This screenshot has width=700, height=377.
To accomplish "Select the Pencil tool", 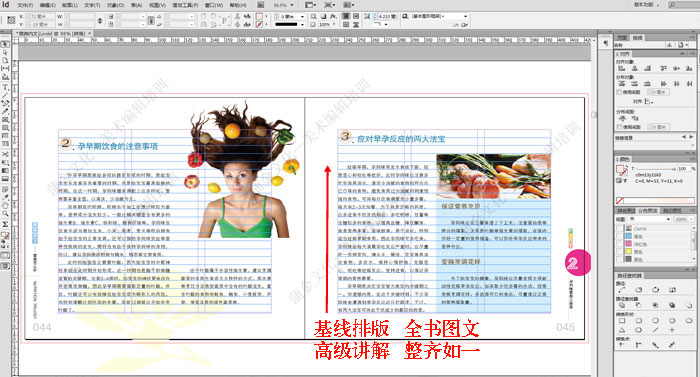I will point(5,111).
